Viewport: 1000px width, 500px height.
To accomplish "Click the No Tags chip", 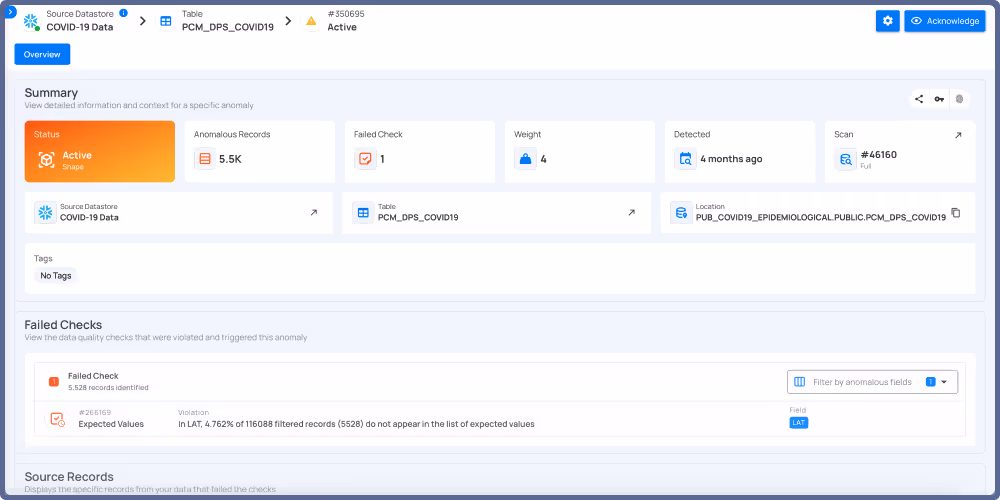I will click(55, 276).
